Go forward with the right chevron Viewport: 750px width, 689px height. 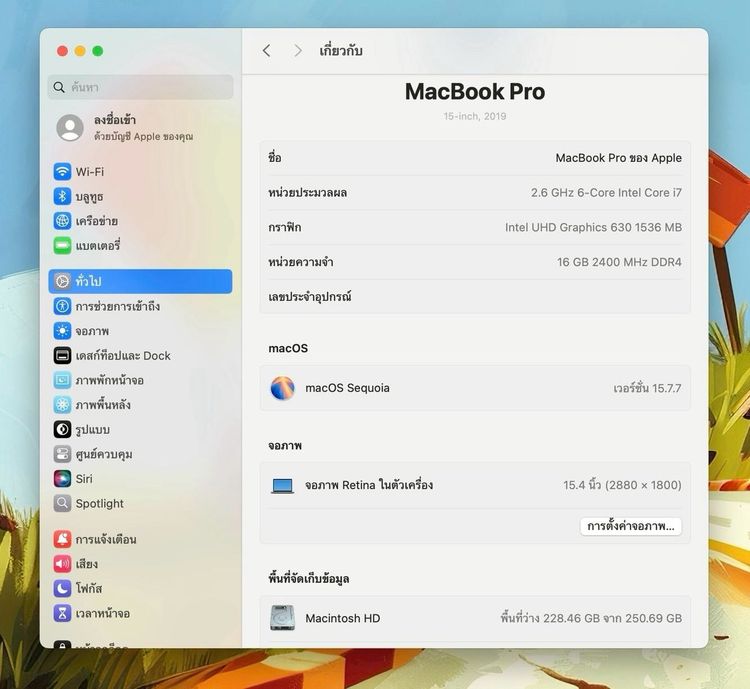[x=298, y=51]
